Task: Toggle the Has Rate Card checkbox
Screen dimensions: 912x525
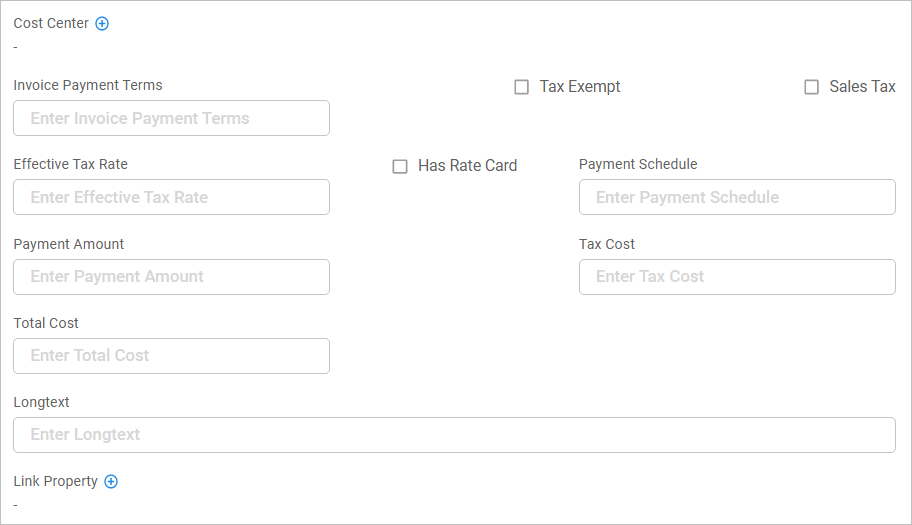Action: click(x=400, y=166)
